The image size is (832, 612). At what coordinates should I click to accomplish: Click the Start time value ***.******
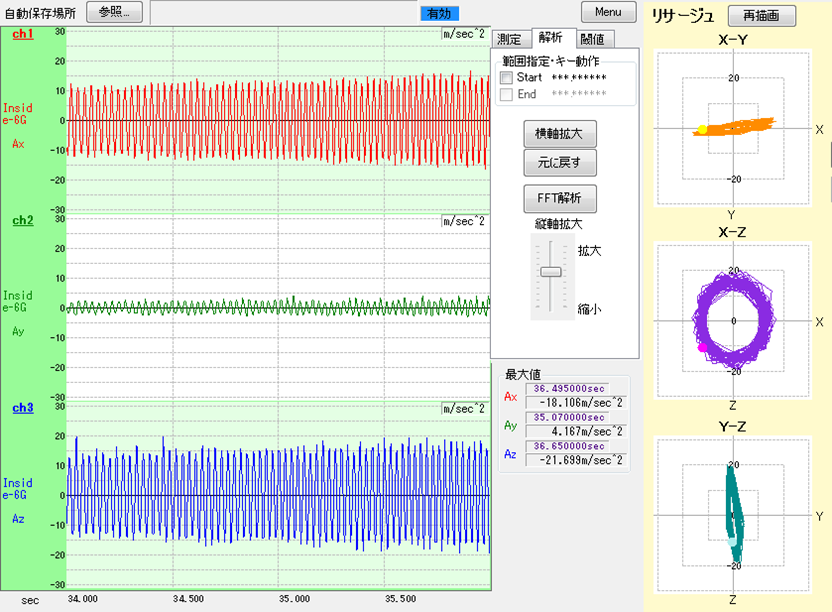pyautogui.click(x=579, y=77)
